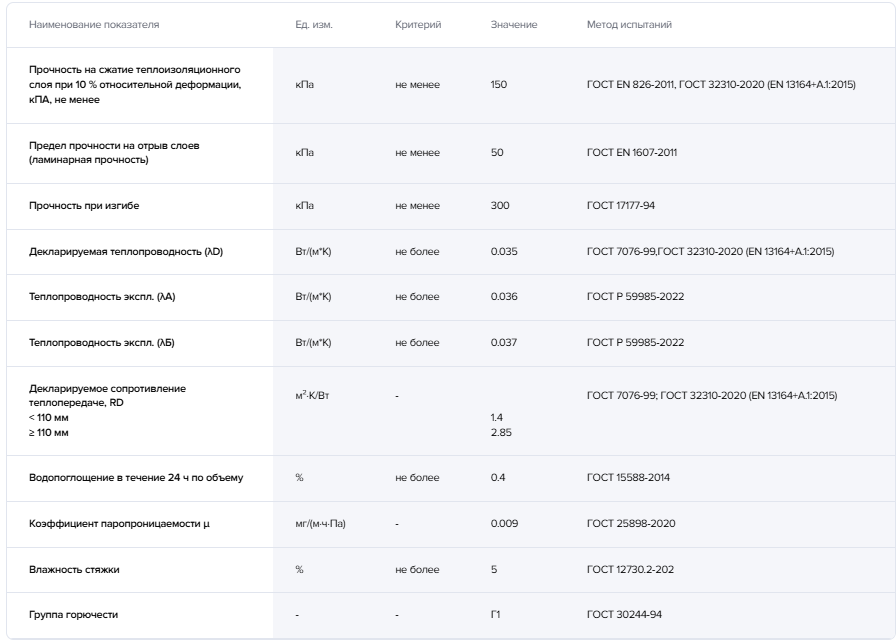Click the compression strength value 150
The width and height of the screenshot is (896, 644).
[x=499, y=84]
